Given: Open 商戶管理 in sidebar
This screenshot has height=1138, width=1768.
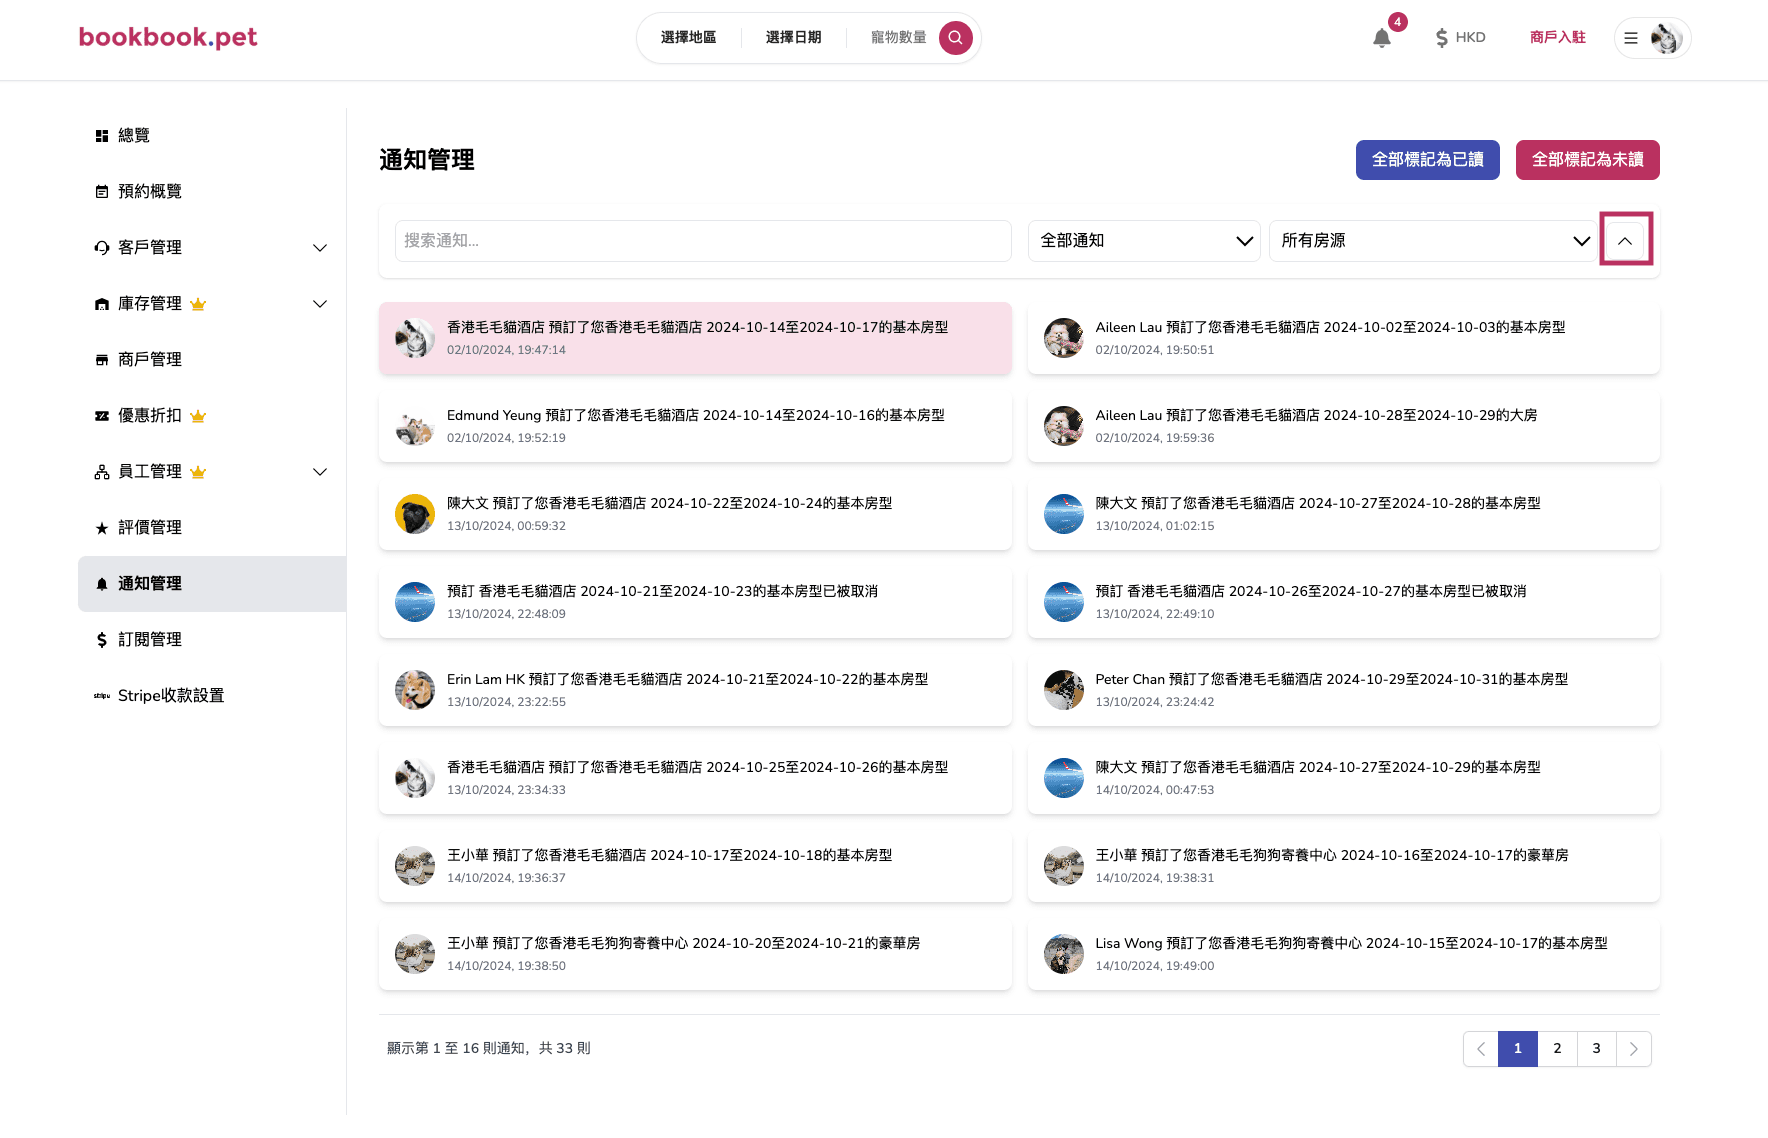Looking at the screenshot, I should pos(212,360).
